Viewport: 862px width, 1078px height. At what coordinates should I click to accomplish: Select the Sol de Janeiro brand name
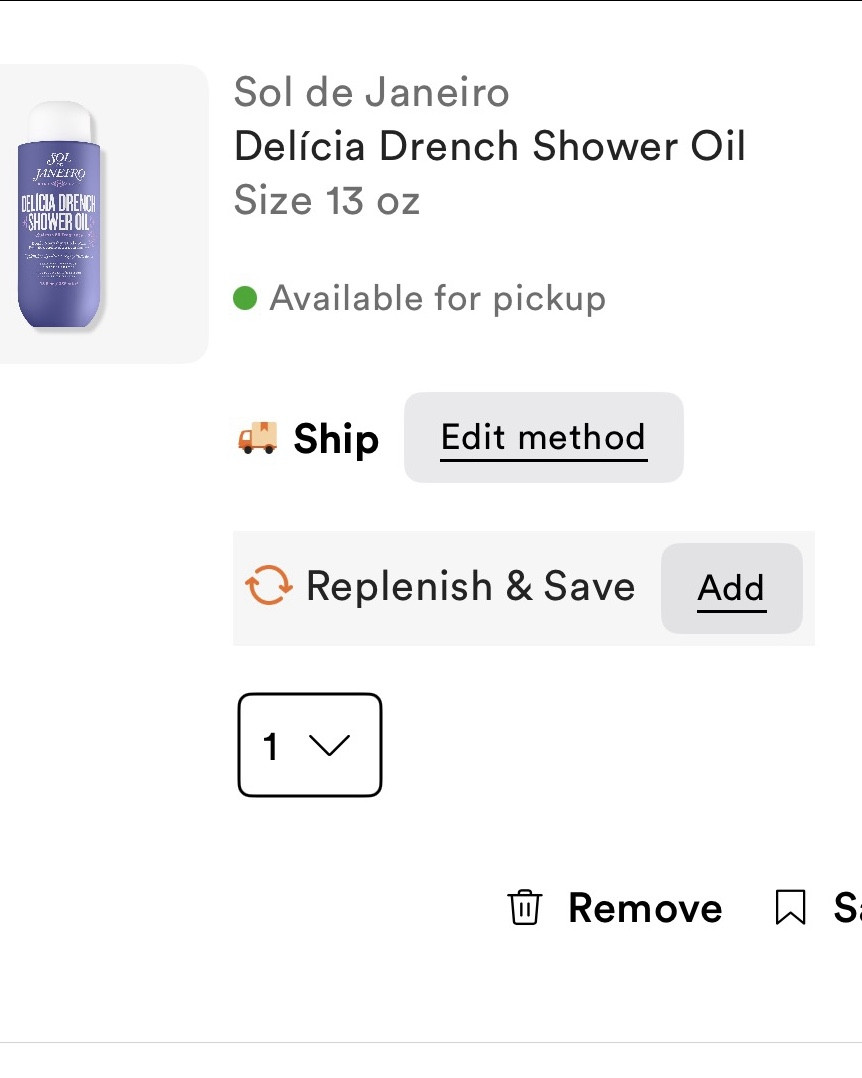371,91
